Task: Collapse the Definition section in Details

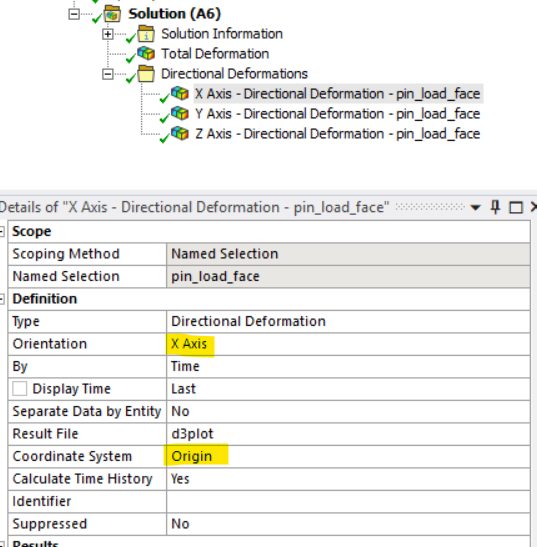Action: click(x=2, y=299)
